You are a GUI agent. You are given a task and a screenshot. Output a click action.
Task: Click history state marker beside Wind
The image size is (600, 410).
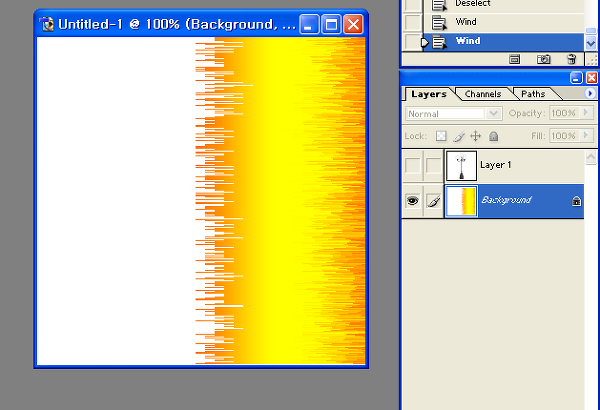(x=425, y=42)
